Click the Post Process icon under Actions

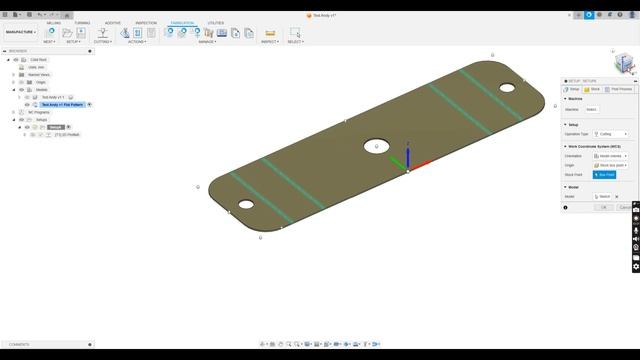click(138, 33)
